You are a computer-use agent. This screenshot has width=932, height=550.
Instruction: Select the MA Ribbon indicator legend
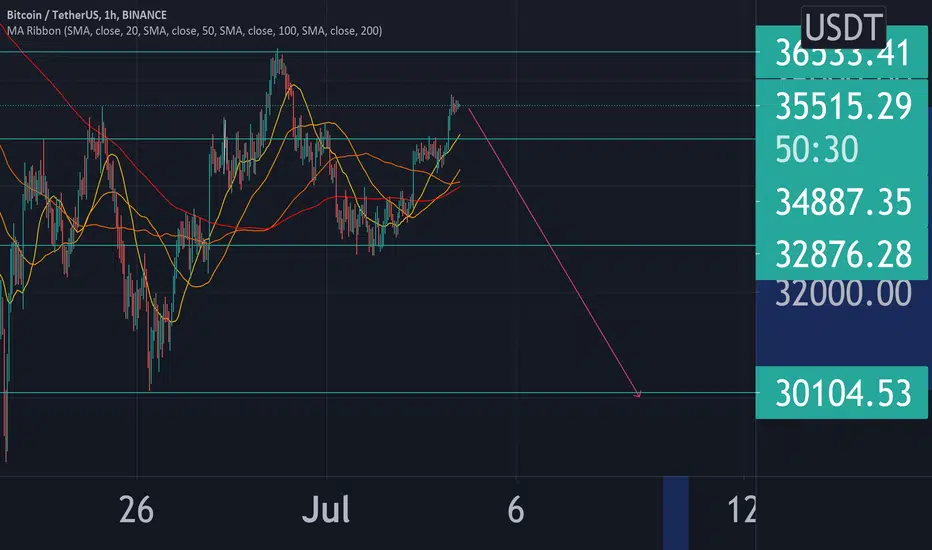(200, 31)
